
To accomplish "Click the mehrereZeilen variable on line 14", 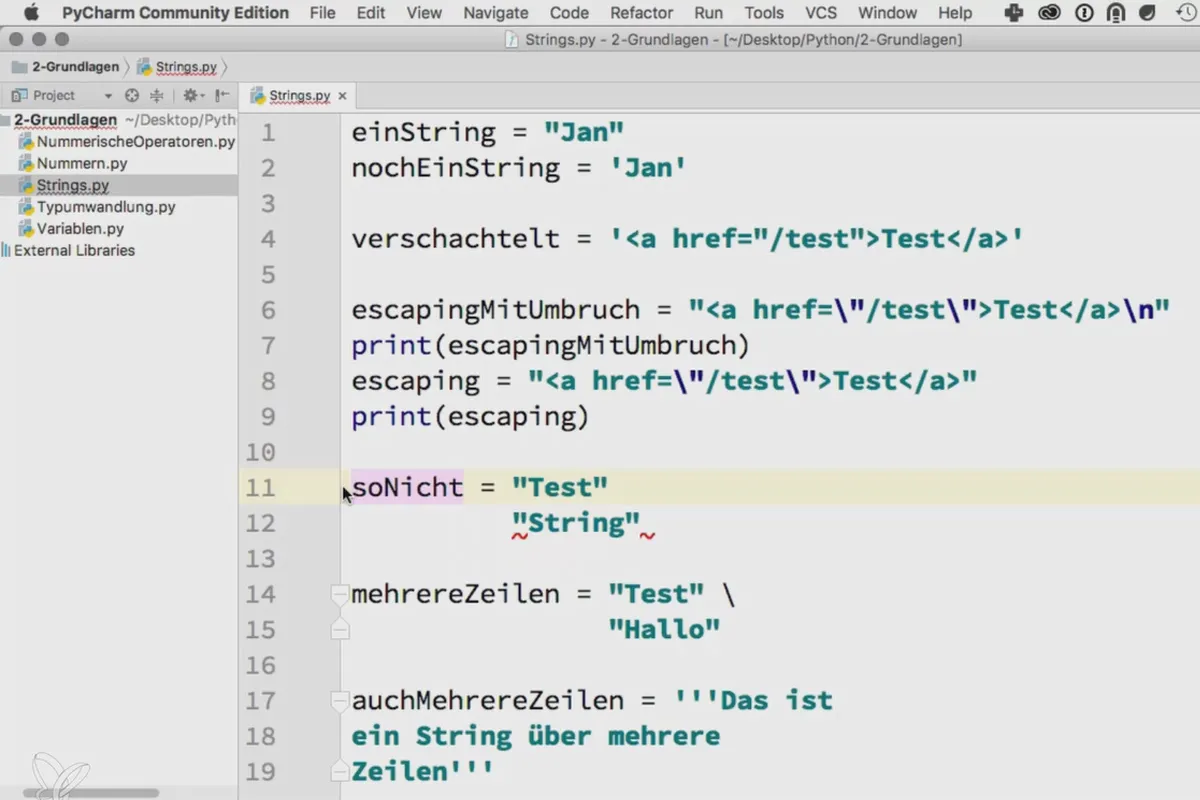I will (x=456, y=594).
